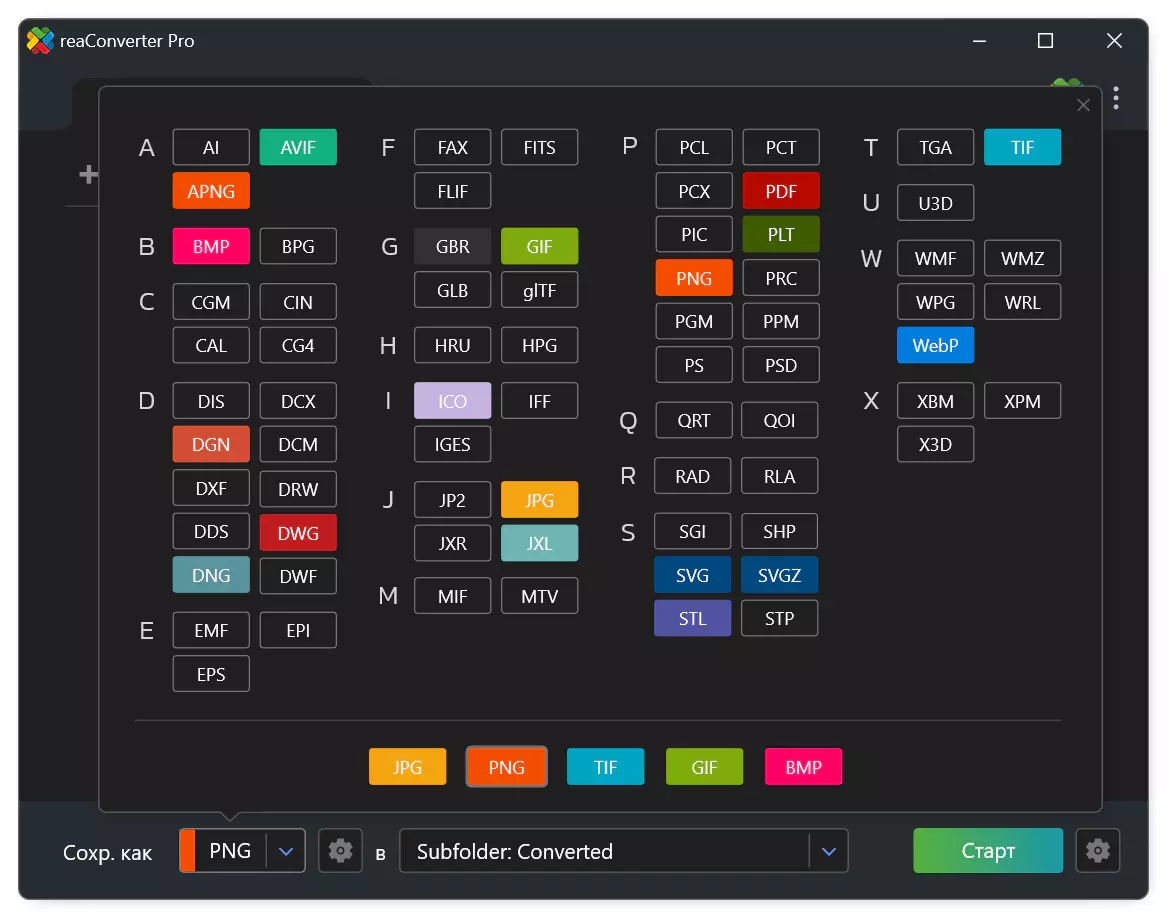The height and width of the screenshot is (918, 1167).
Task: Pick the X3D format
Action: point(935,444)
